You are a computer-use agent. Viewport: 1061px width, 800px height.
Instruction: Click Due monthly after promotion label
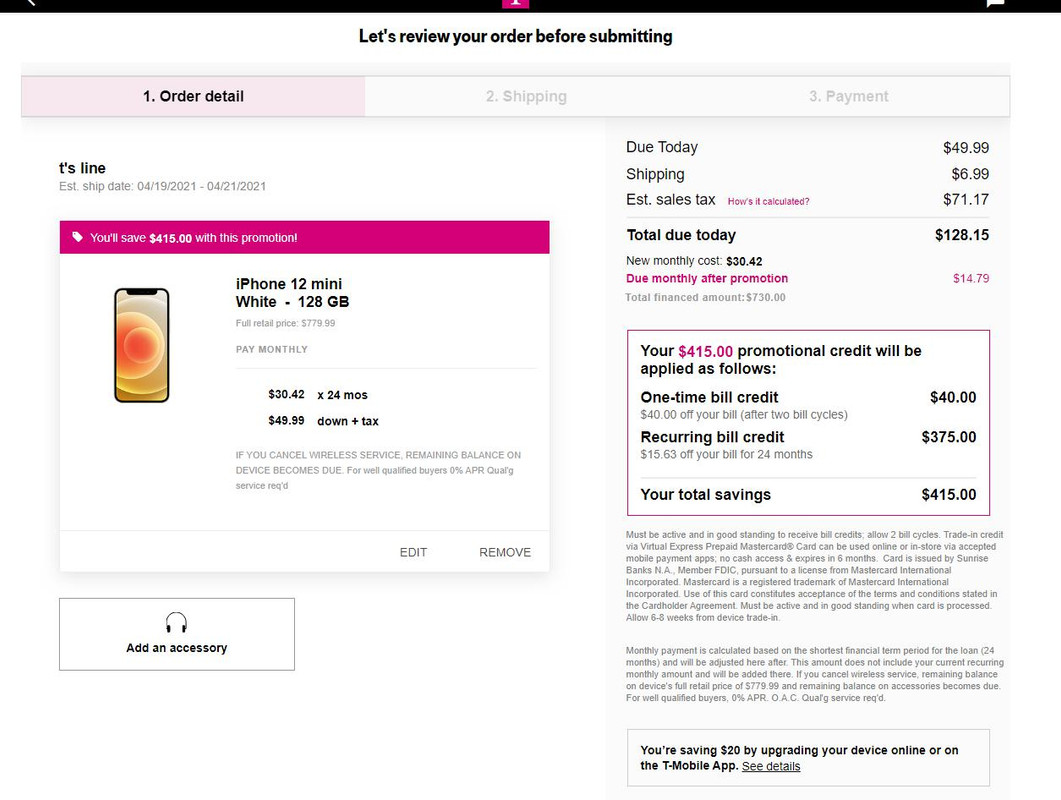pos(706,278)
